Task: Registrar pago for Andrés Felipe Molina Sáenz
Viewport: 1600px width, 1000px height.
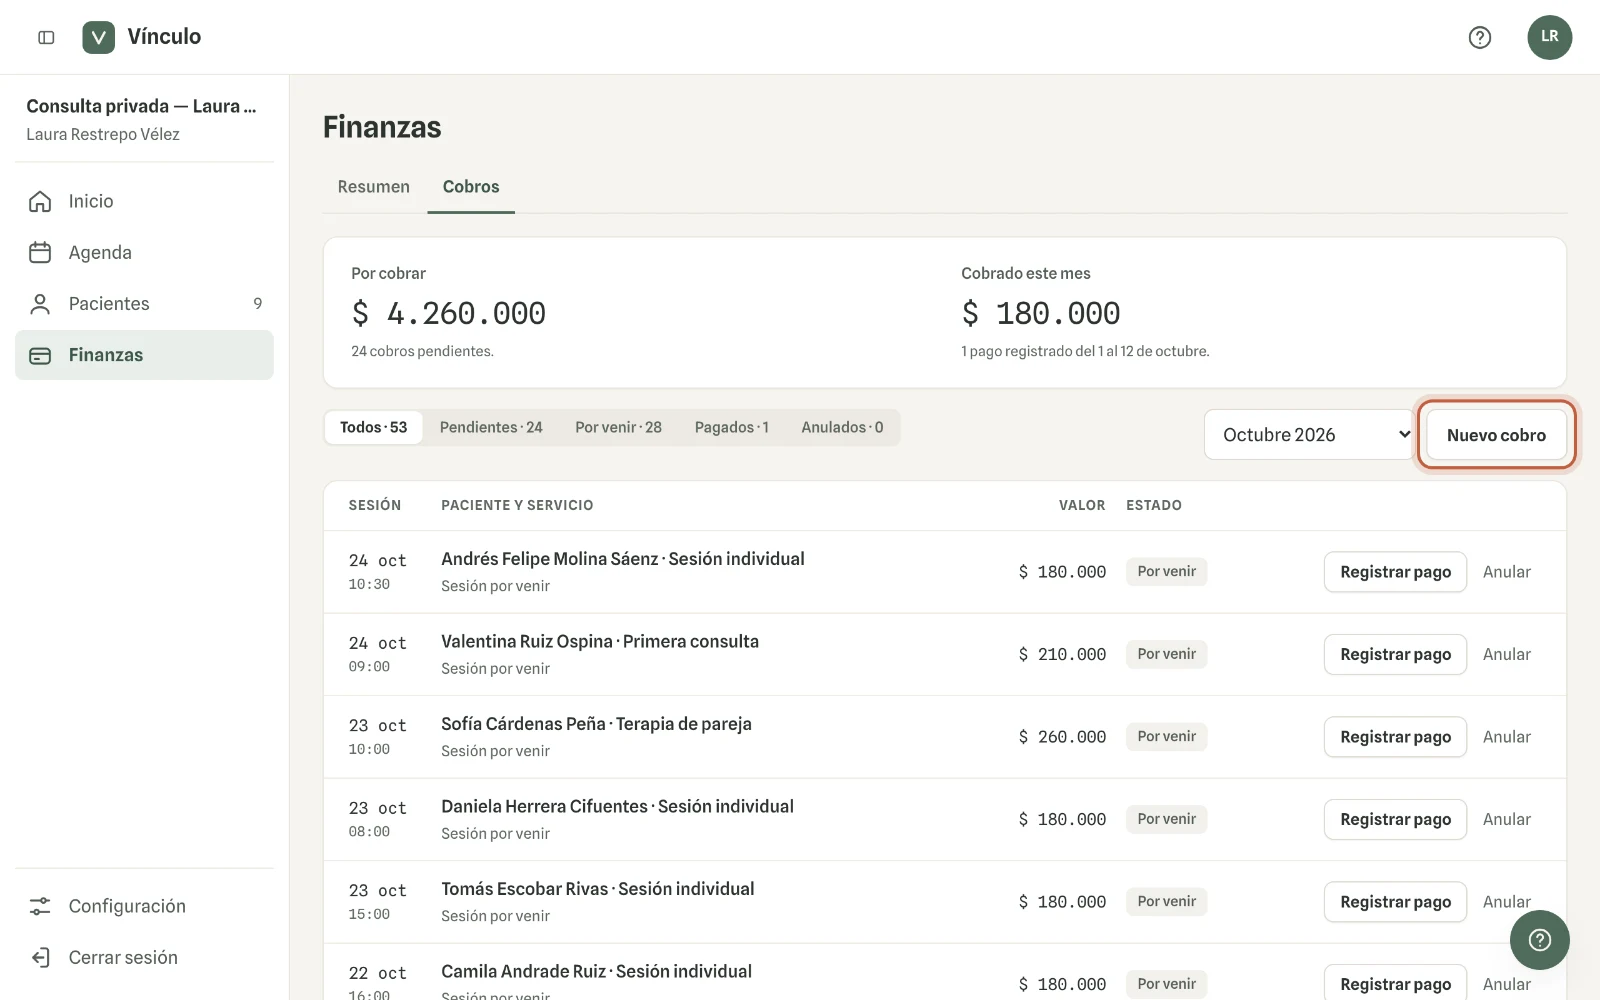Action: [x=1395, y=572]
